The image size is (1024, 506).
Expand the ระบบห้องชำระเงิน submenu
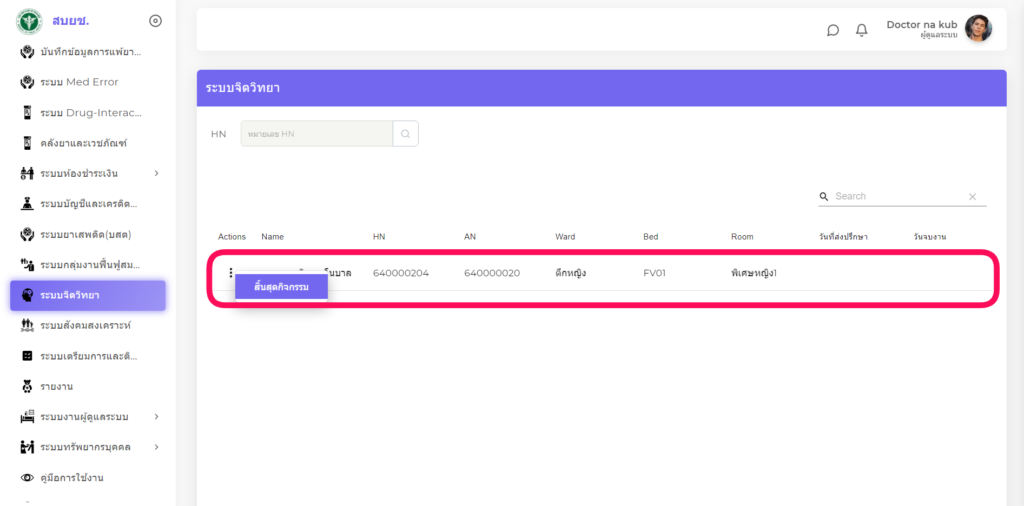coord(156,174)
